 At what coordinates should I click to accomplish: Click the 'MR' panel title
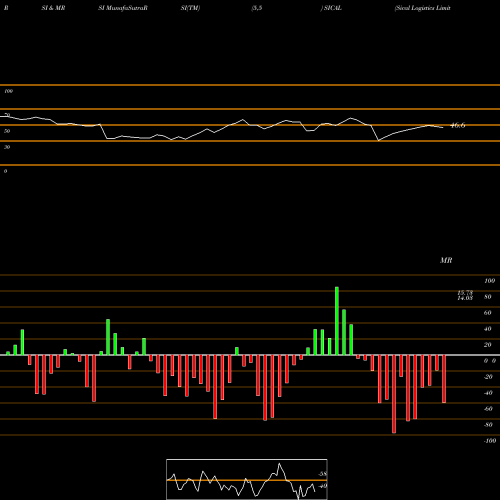click(x=446, y=260)
